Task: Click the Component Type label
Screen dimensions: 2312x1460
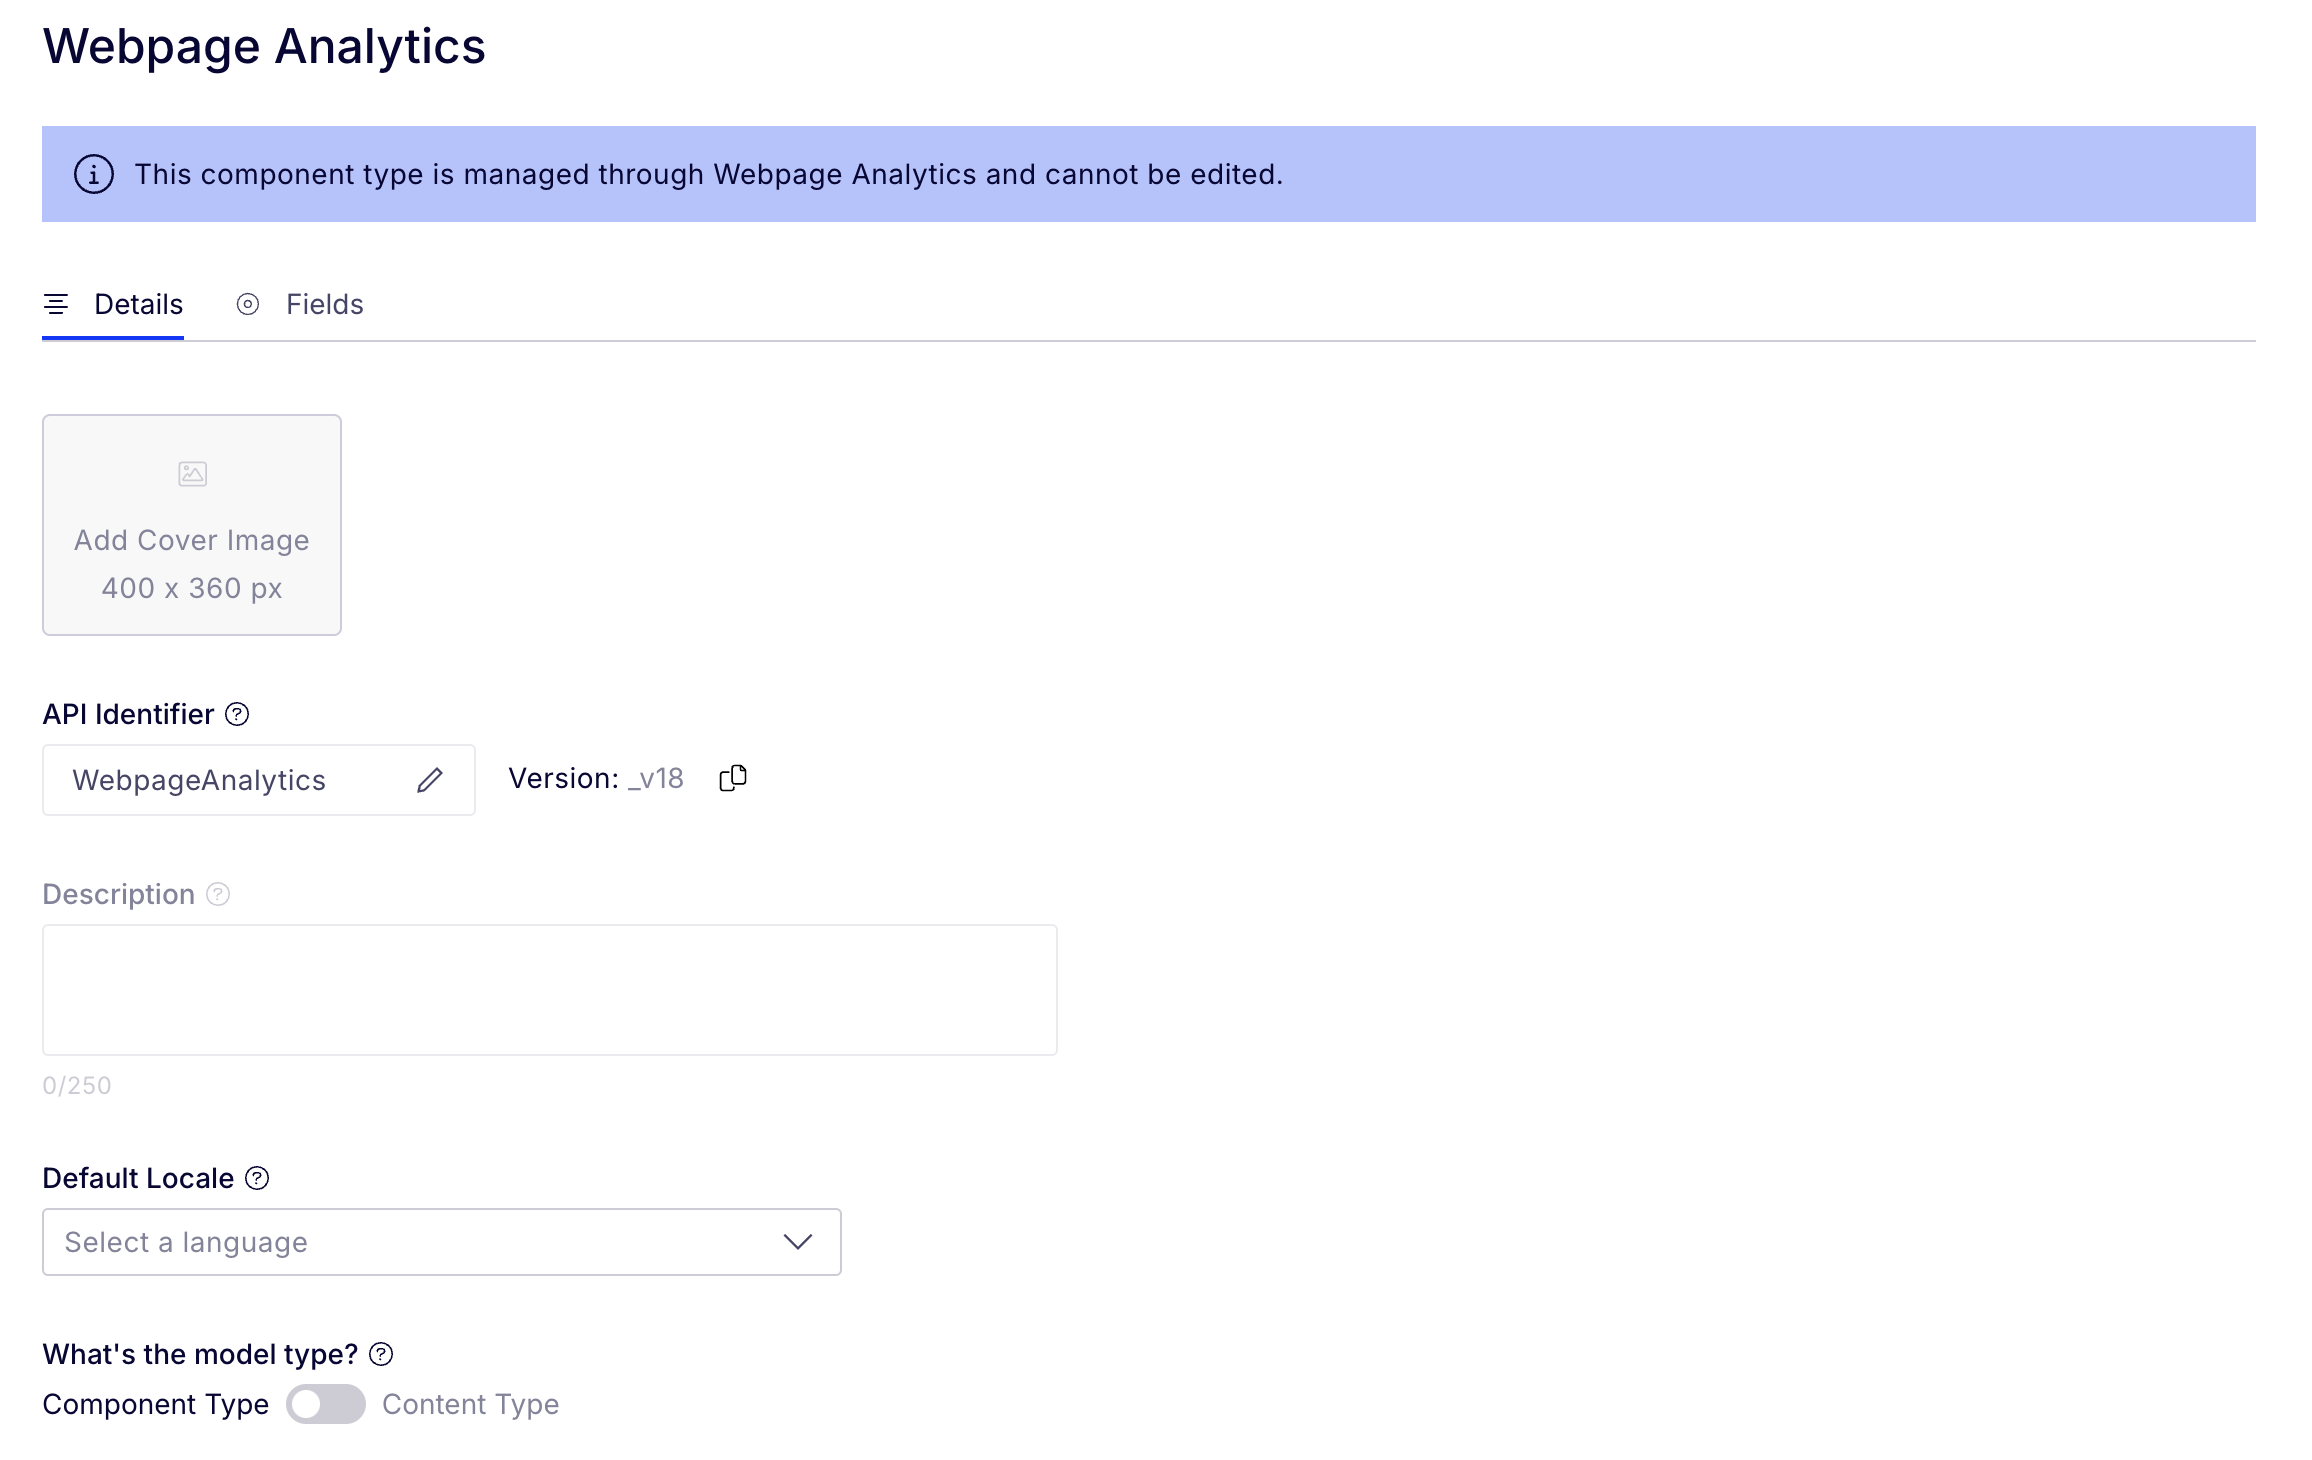Action: 156,1404
